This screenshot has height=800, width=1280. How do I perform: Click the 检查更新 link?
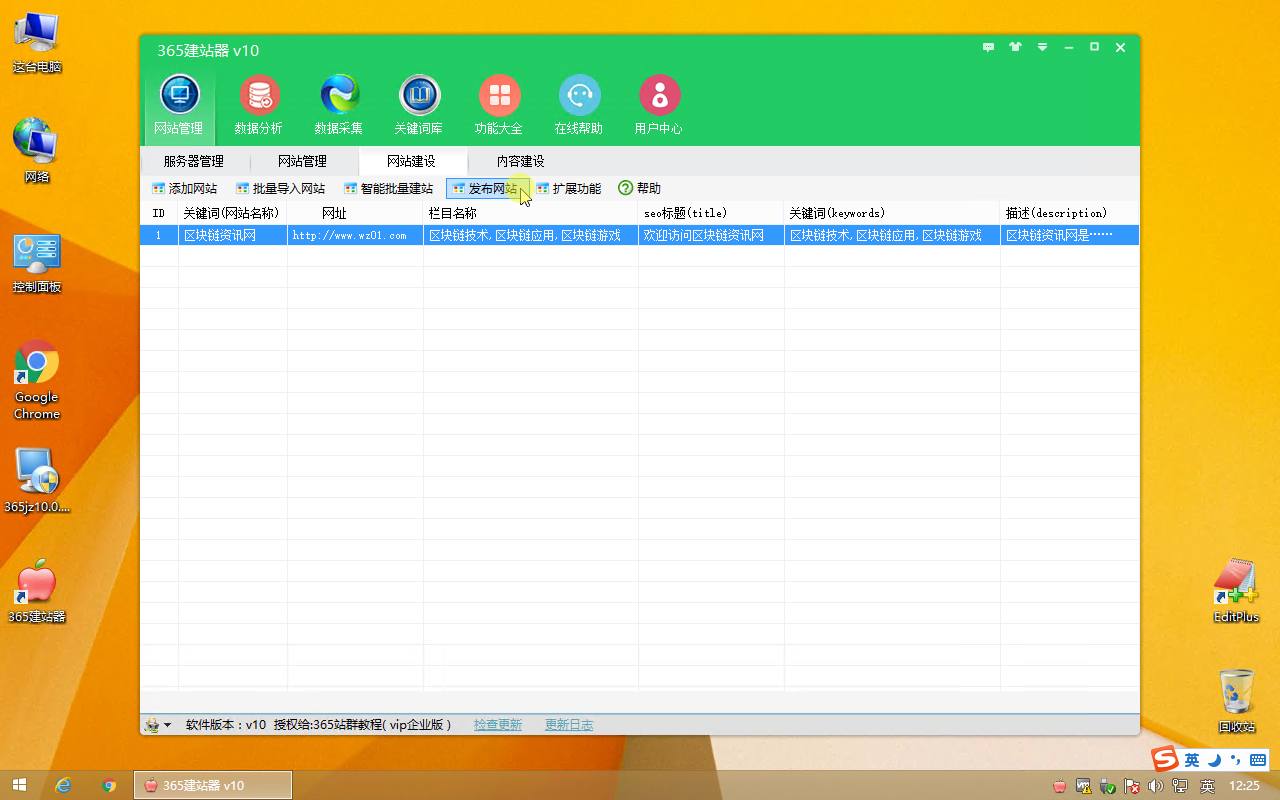click(x=498, y=724)
